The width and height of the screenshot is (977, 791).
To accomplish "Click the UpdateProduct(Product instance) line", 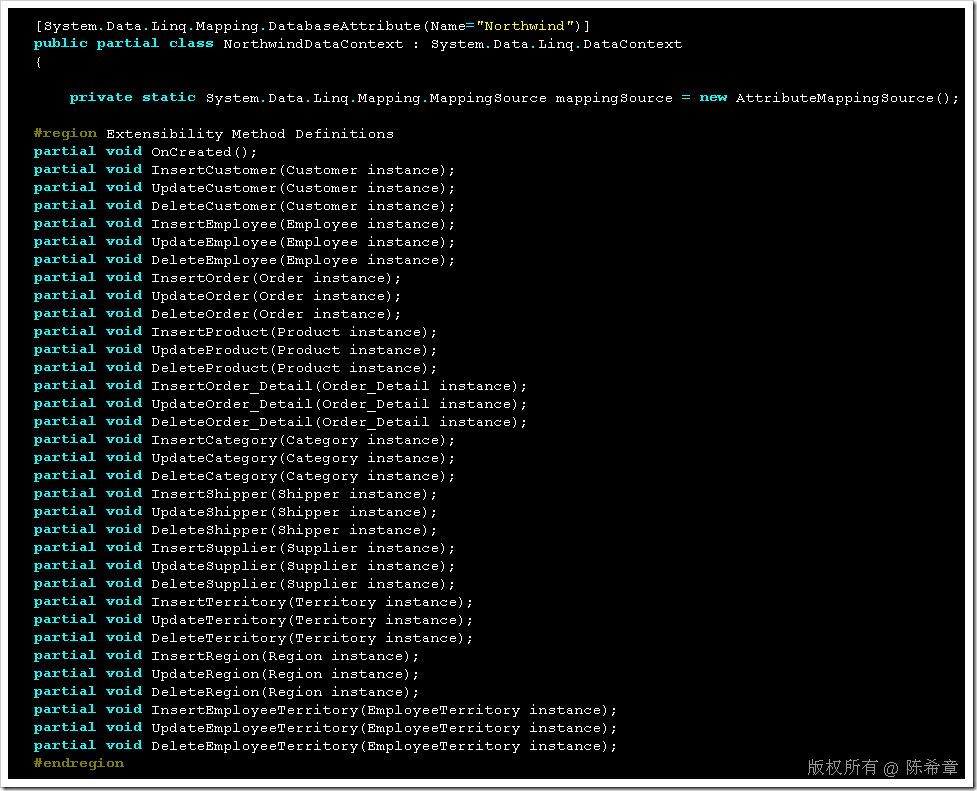I will point(236,350).
